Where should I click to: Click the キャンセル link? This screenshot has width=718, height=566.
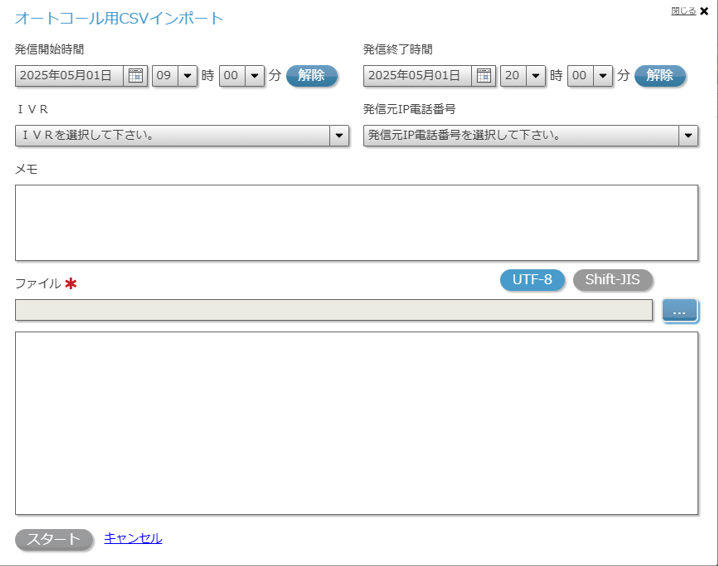133,538
